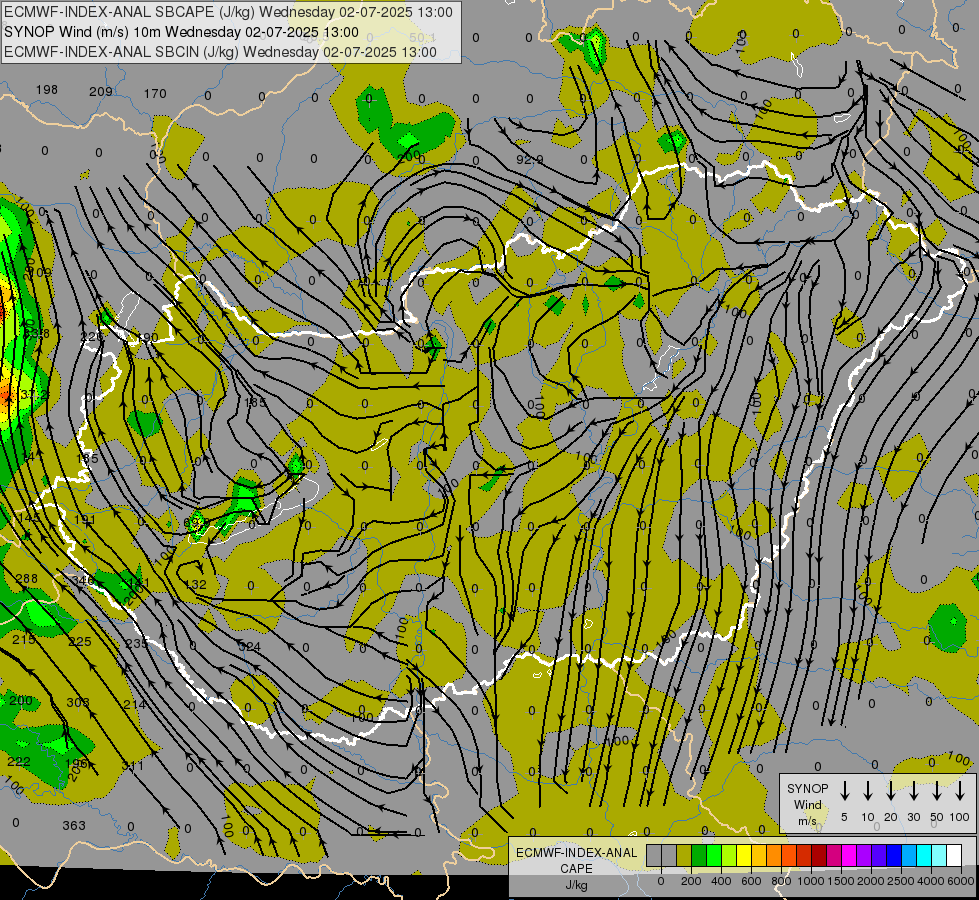Click the 100 m/s wind arrow in legend

click(960, 791)
